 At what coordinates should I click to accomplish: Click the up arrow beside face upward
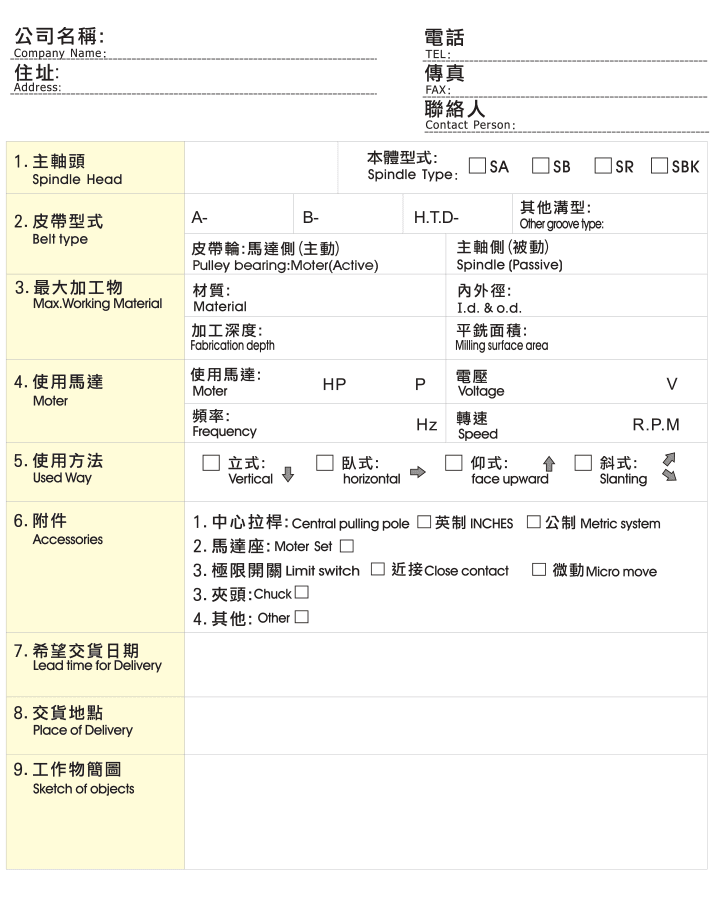pos(549,464)
